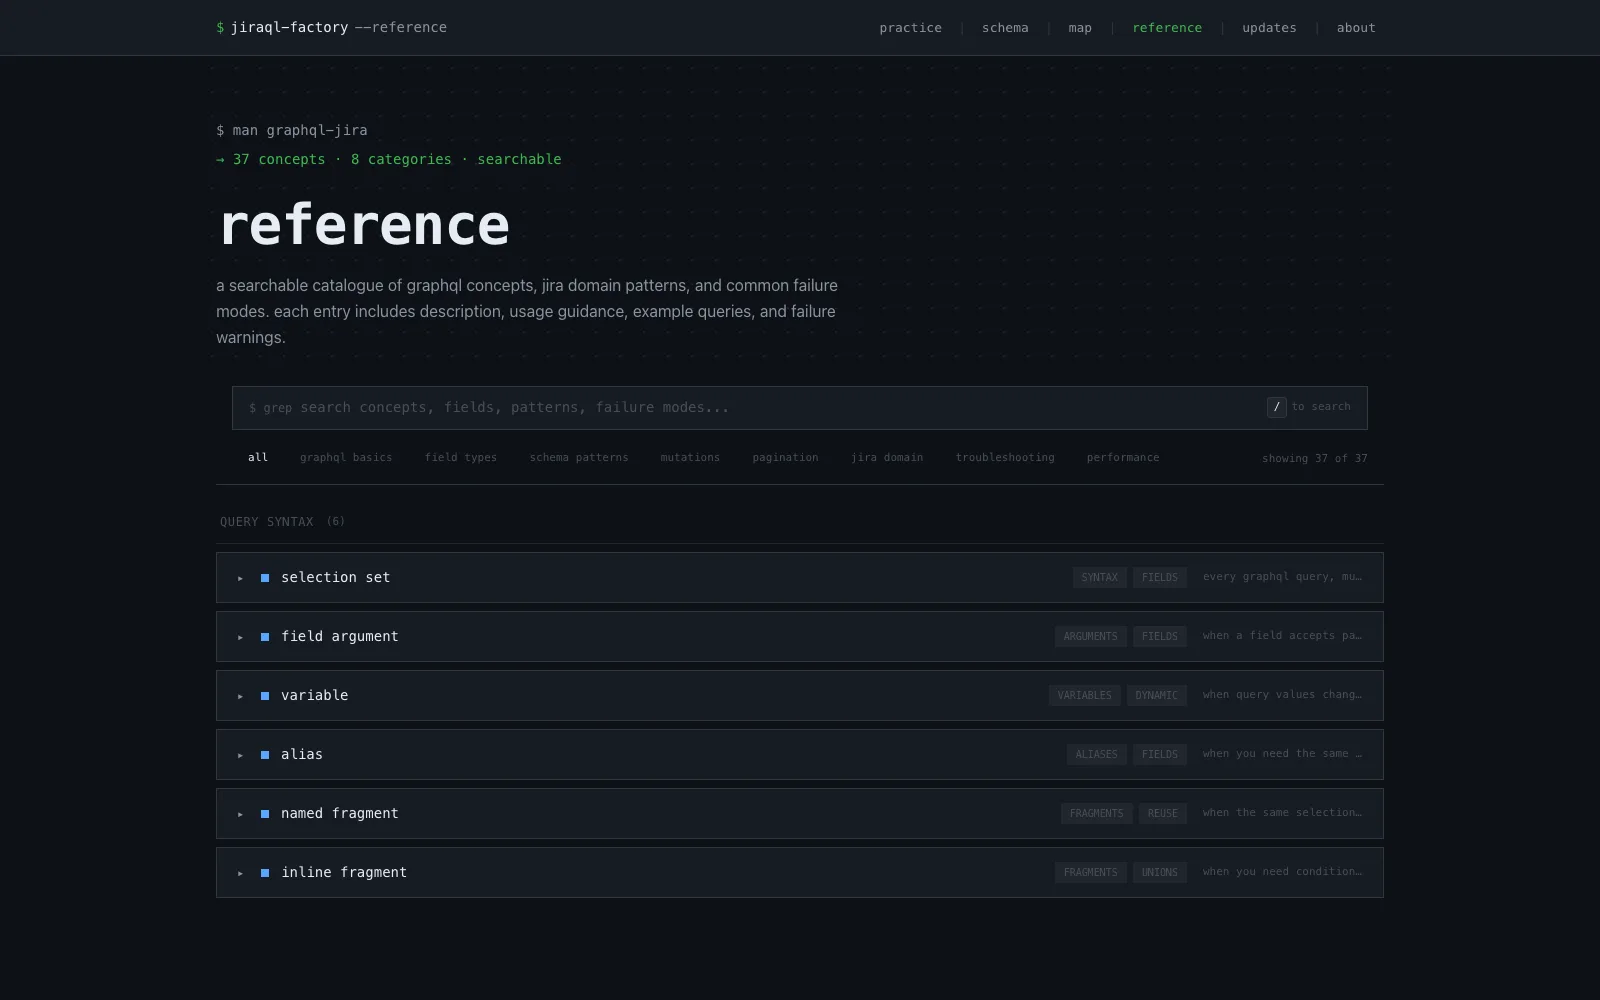The height and width of the screenshot is (1000, 1600).
Task: Click the blue square icon beside variable
Action: 265,696
